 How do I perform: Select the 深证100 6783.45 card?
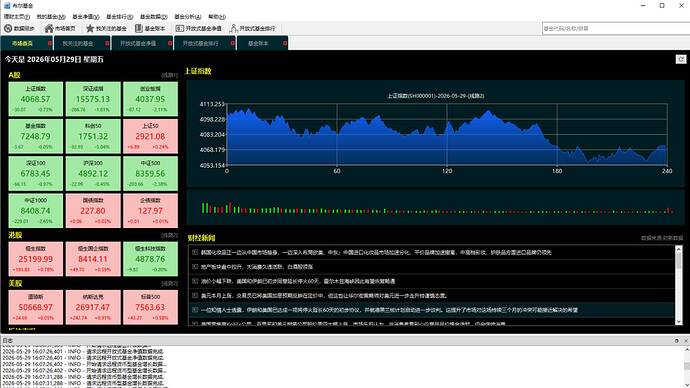(x=36, y=173)
